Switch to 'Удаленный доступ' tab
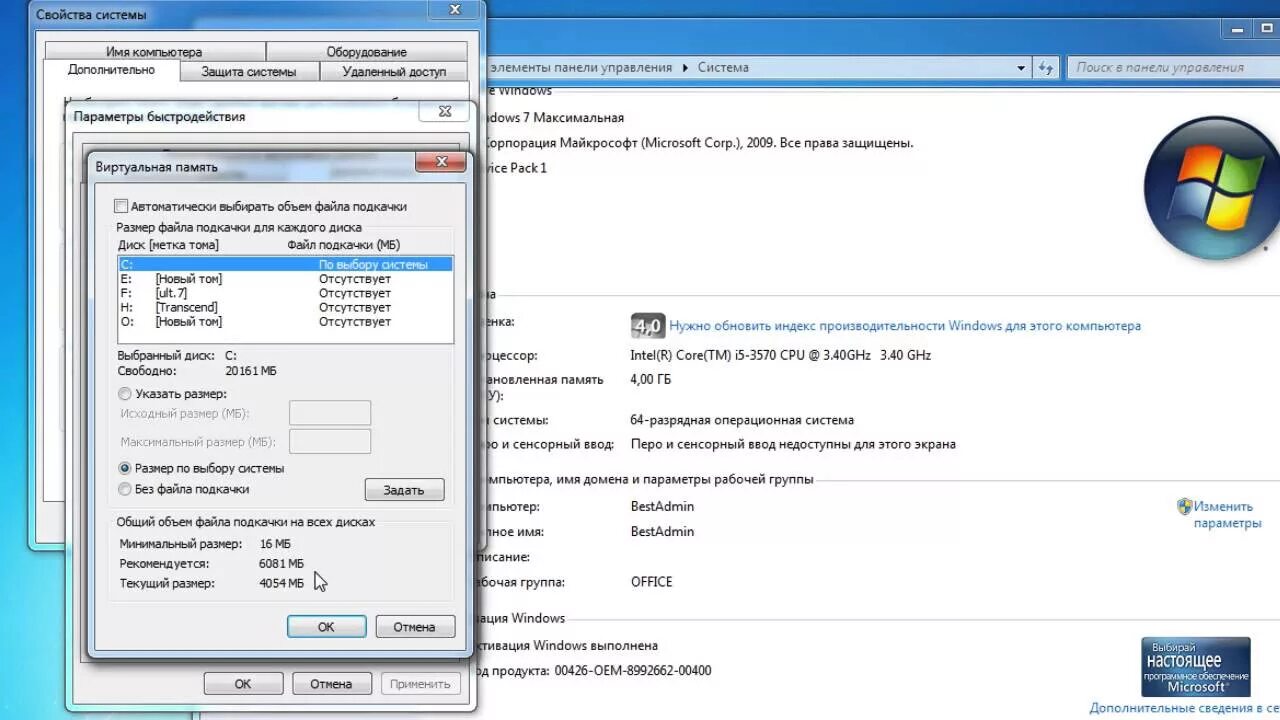 click(x=394, y=72)
